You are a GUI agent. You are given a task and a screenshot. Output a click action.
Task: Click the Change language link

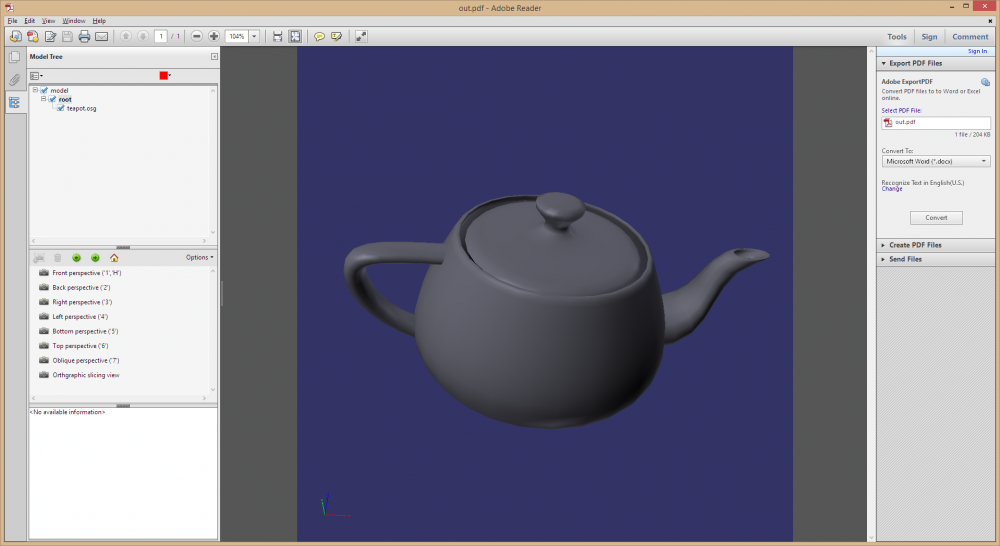point(892,189)
